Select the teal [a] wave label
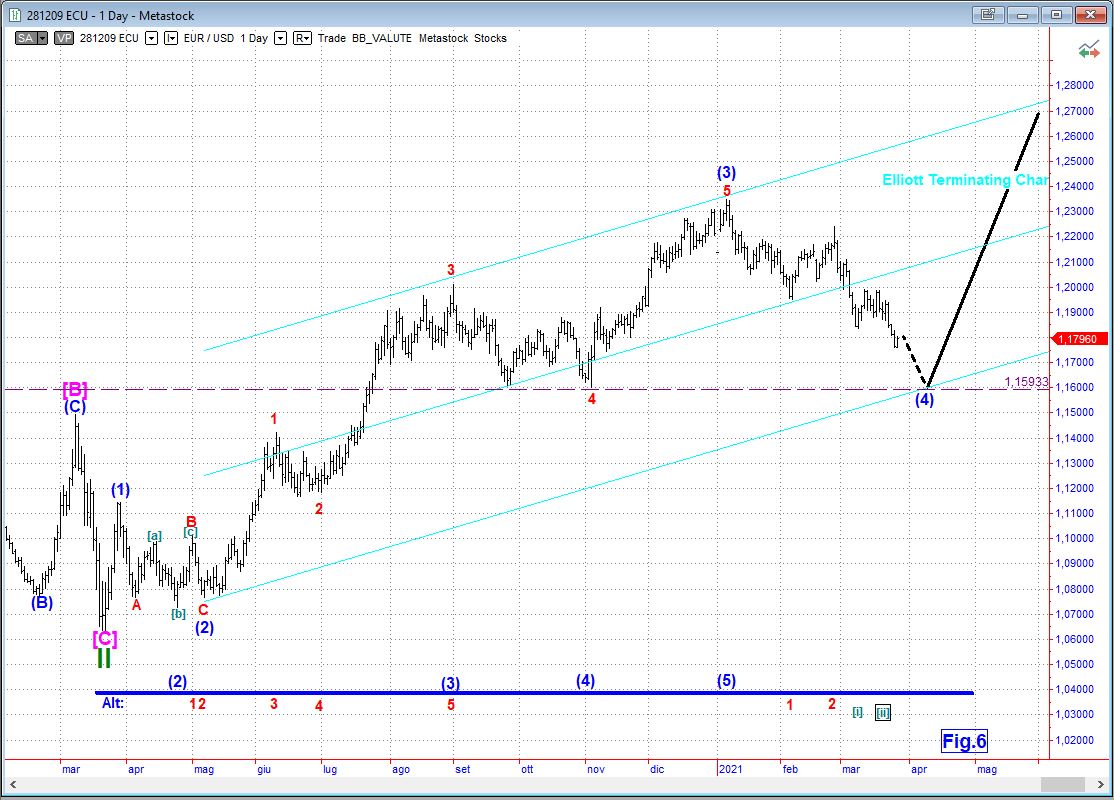Image resolution: width=1114 pixels, height=800 pixels. pos(154,536)
